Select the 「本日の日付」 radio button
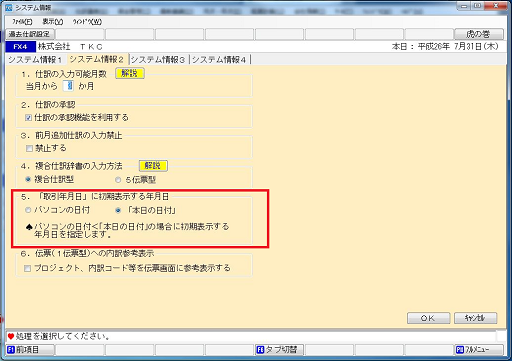 coord(118,210)
